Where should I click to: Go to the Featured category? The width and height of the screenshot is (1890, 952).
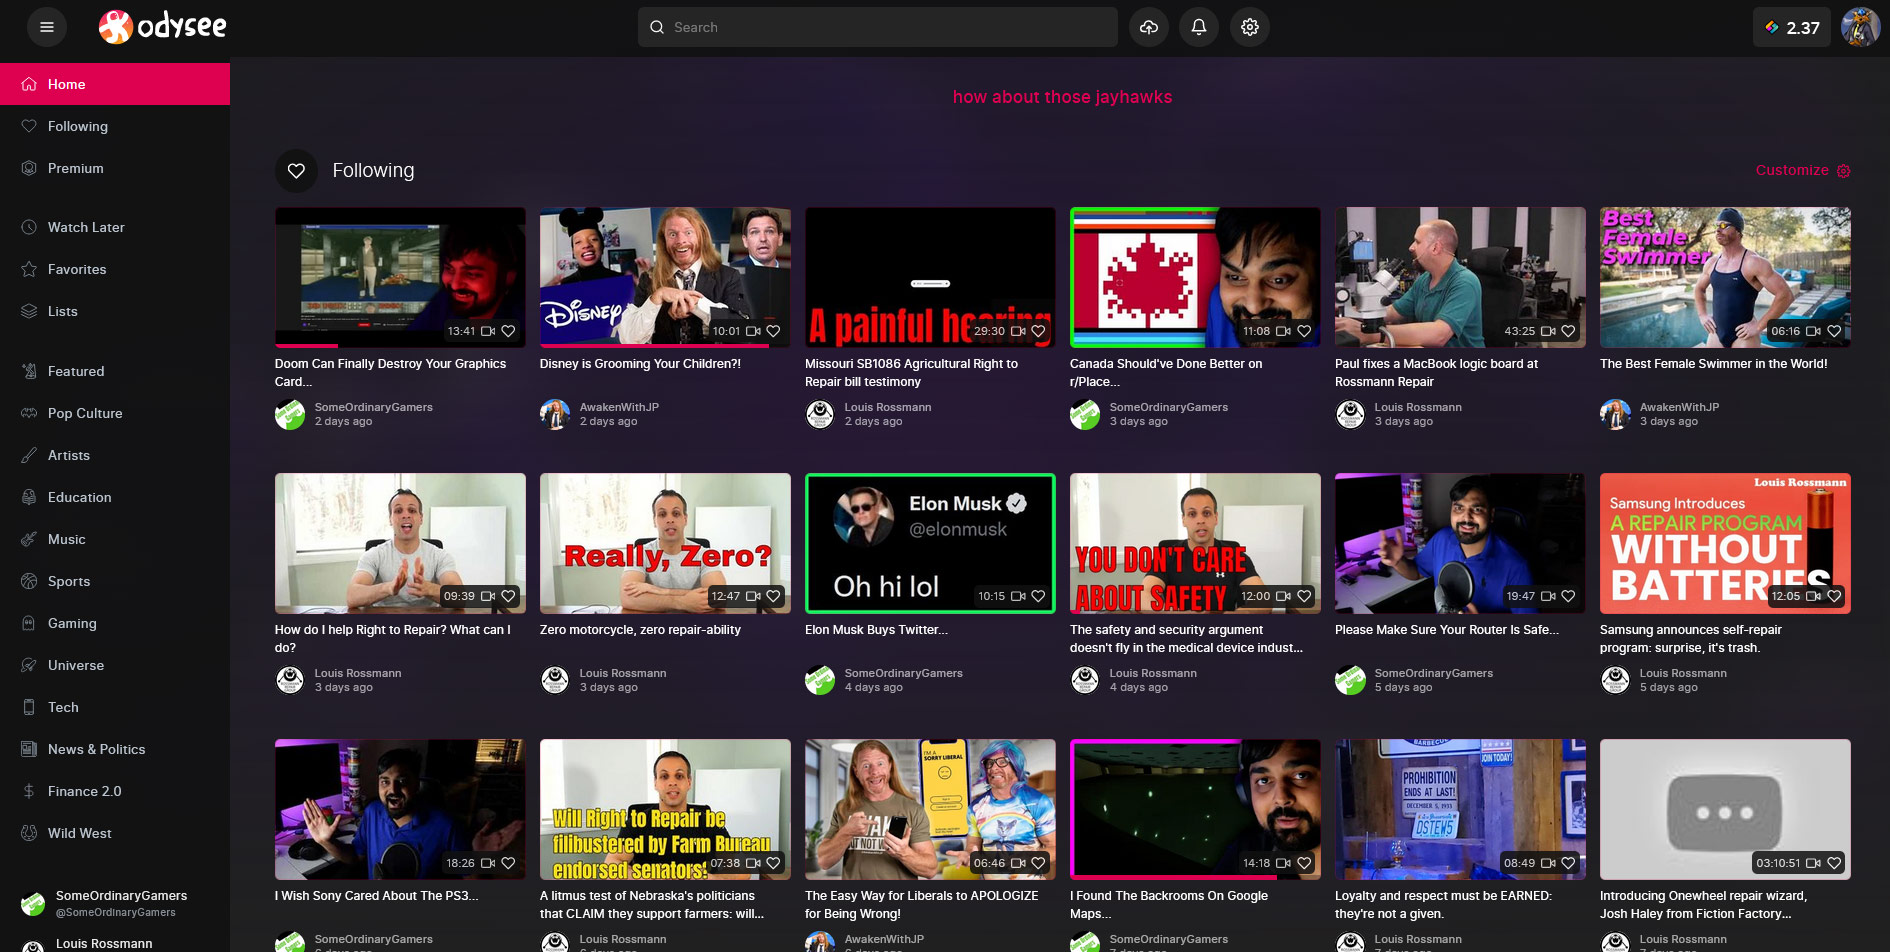pyautogui.click(x=115, y=371)
